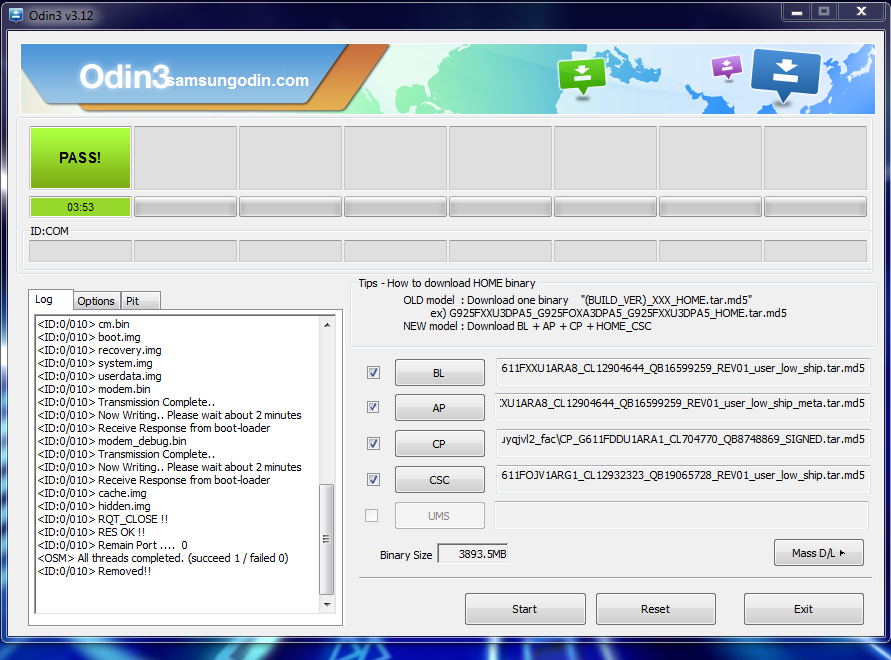
Task: Click log line 'modem_debug.bin'
Action: pos(112,441)
